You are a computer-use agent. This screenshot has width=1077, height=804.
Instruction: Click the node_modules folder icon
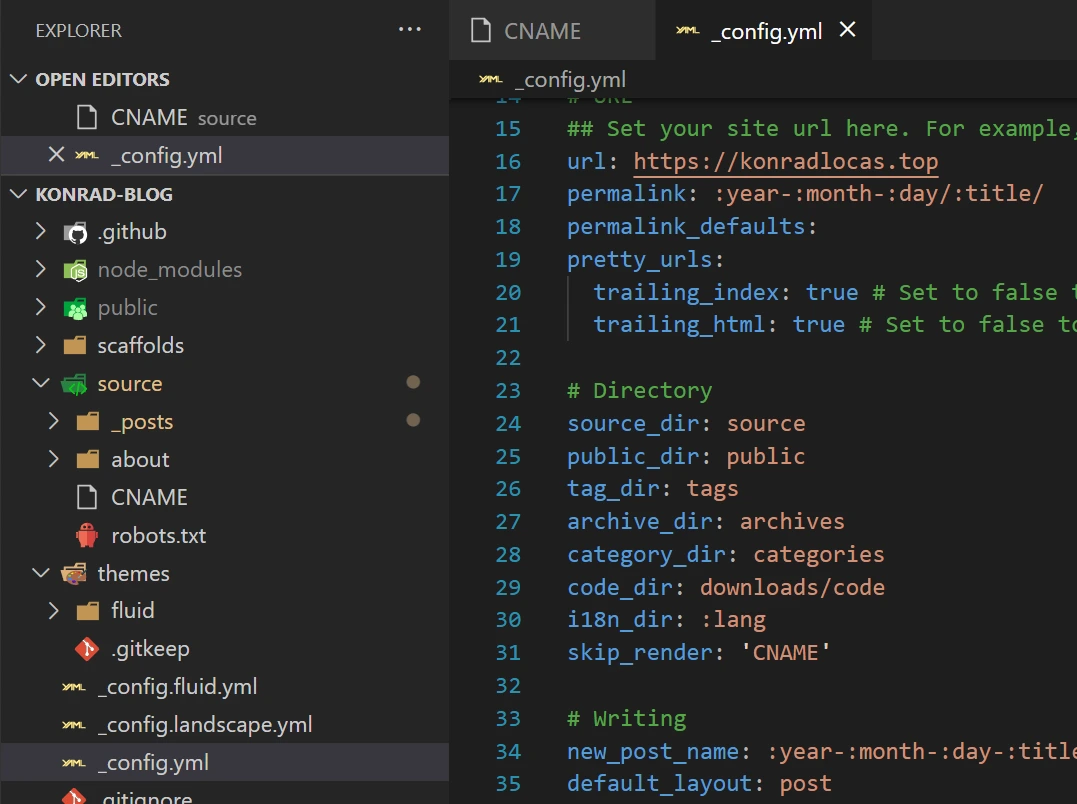coord(75,270)
